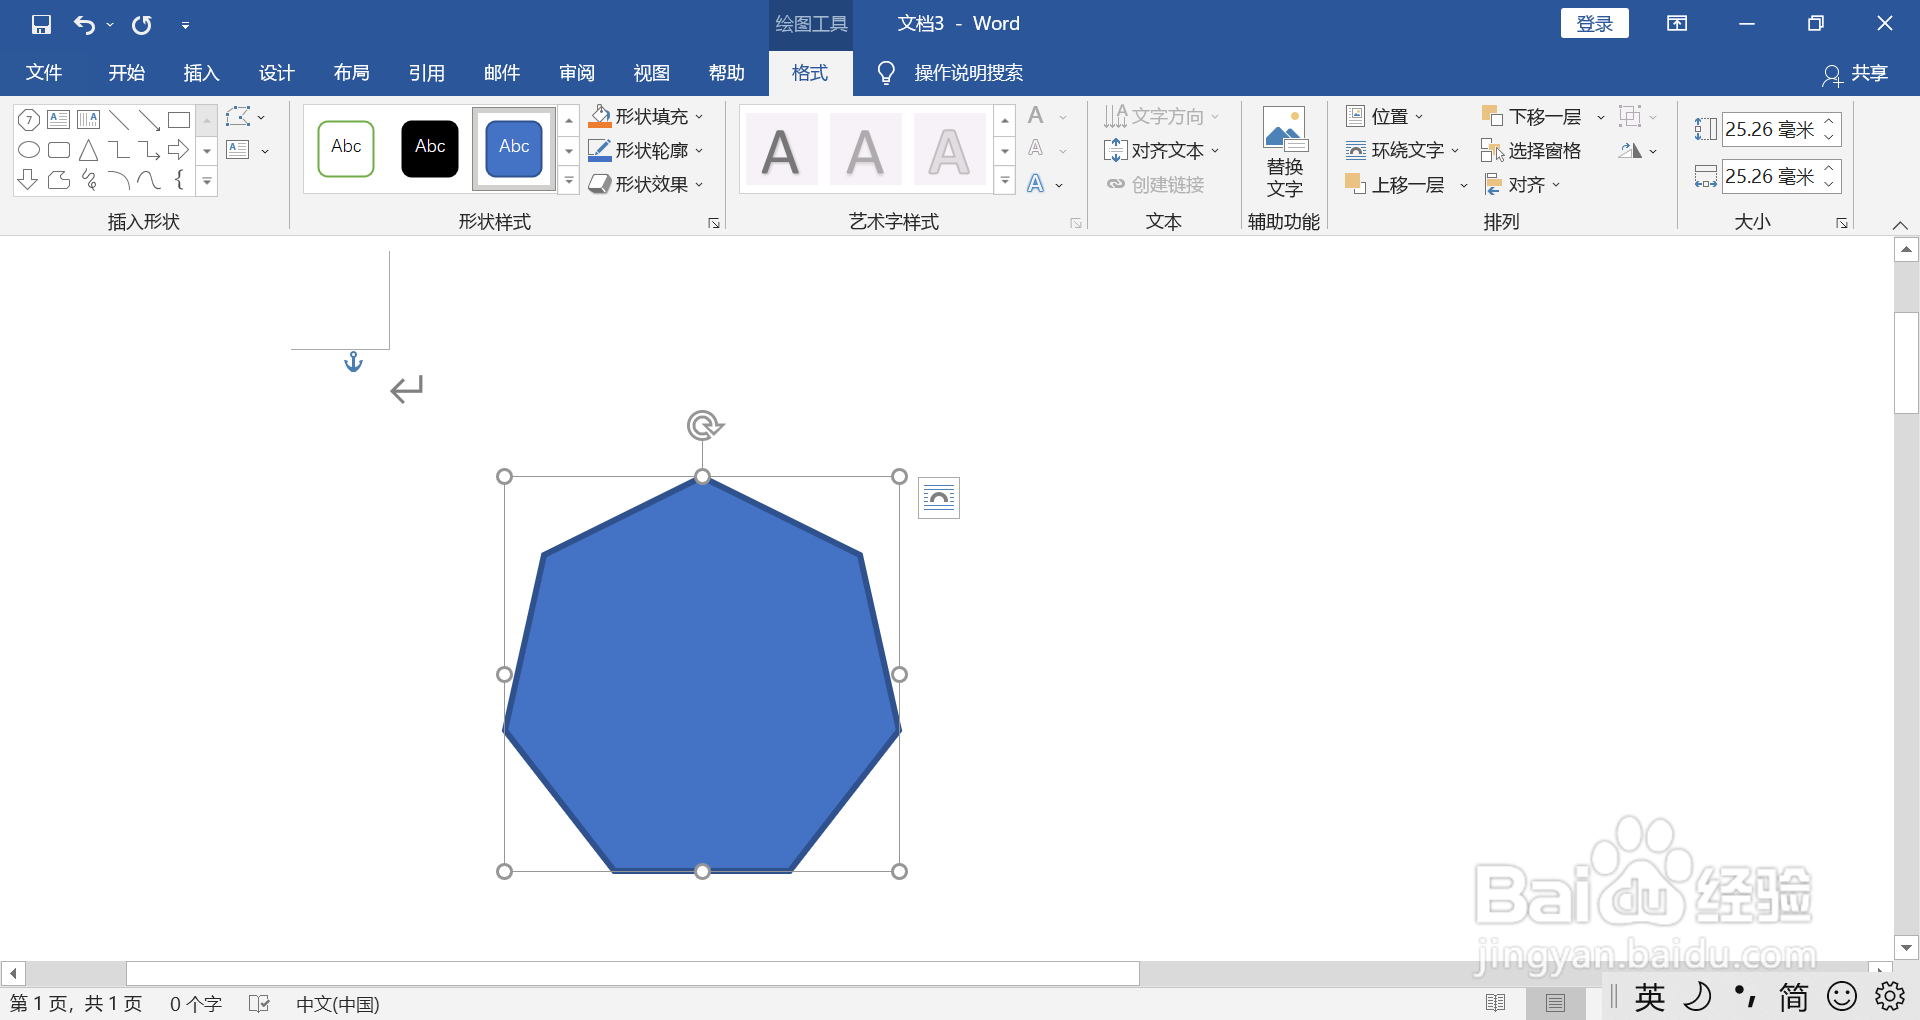1920x1020 pixels.
Task: Click the Alt Text (替换文字) icon
Action: click(x=1284, y=152)
